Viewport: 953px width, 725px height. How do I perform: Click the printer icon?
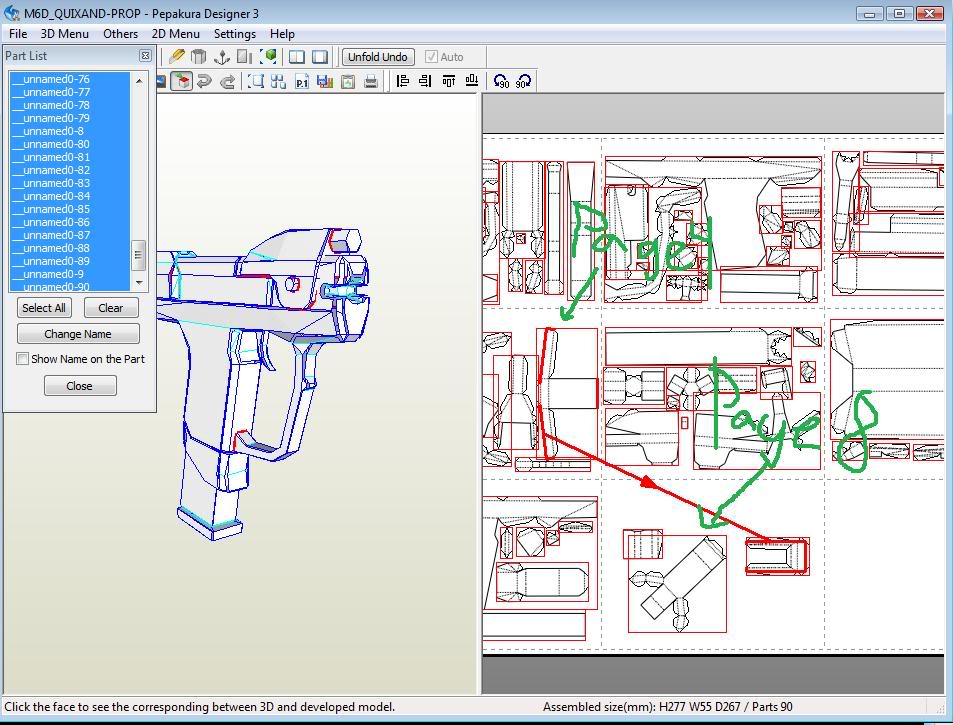click(x=371, y=81)
